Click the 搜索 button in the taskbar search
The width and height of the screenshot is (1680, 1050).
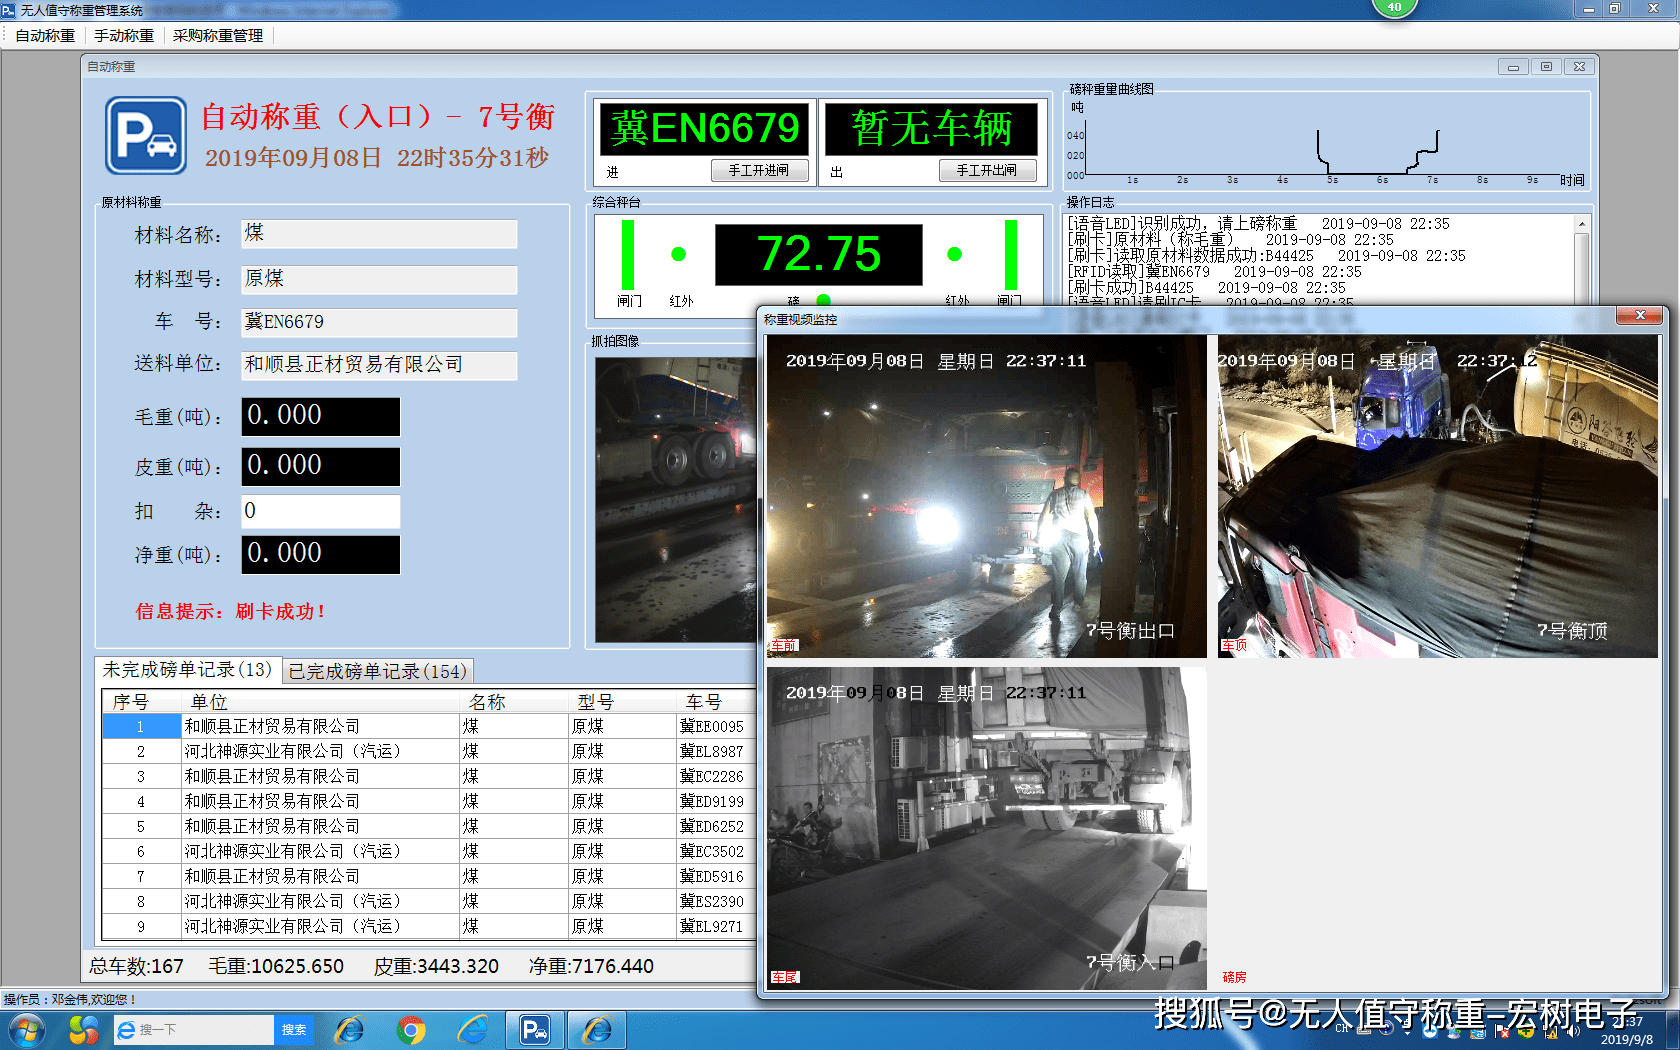294,1030
